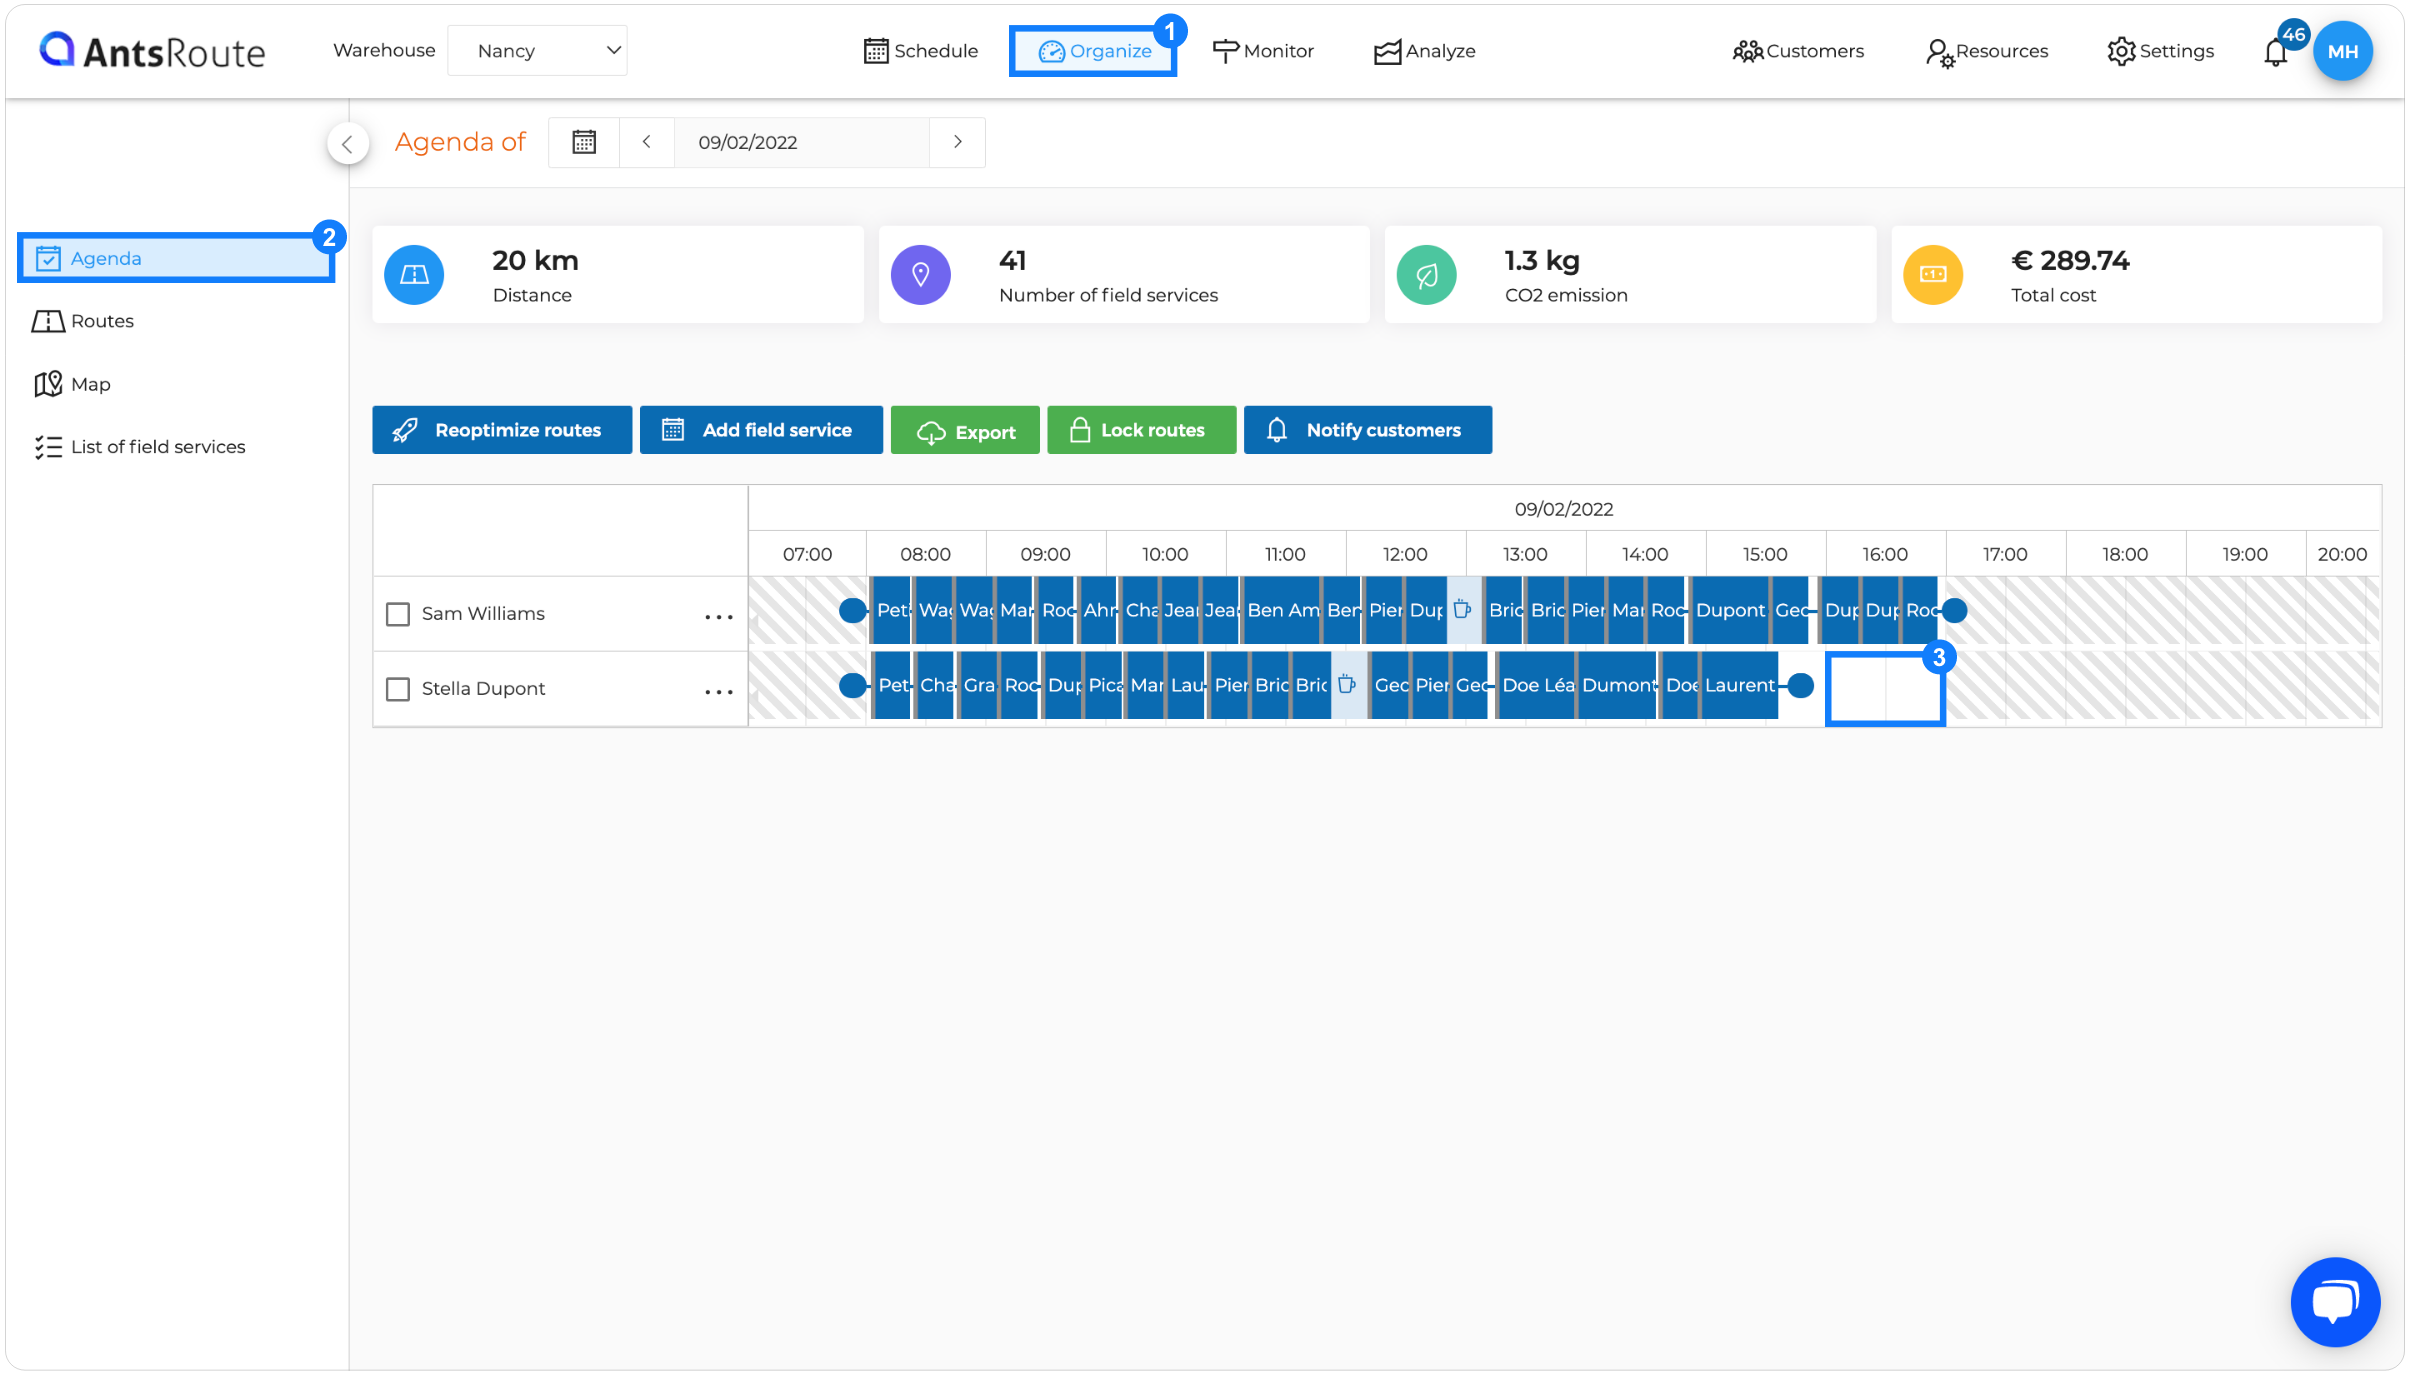Open the live chat bubble
2409x1374 pixels.
(2335, 1302)
